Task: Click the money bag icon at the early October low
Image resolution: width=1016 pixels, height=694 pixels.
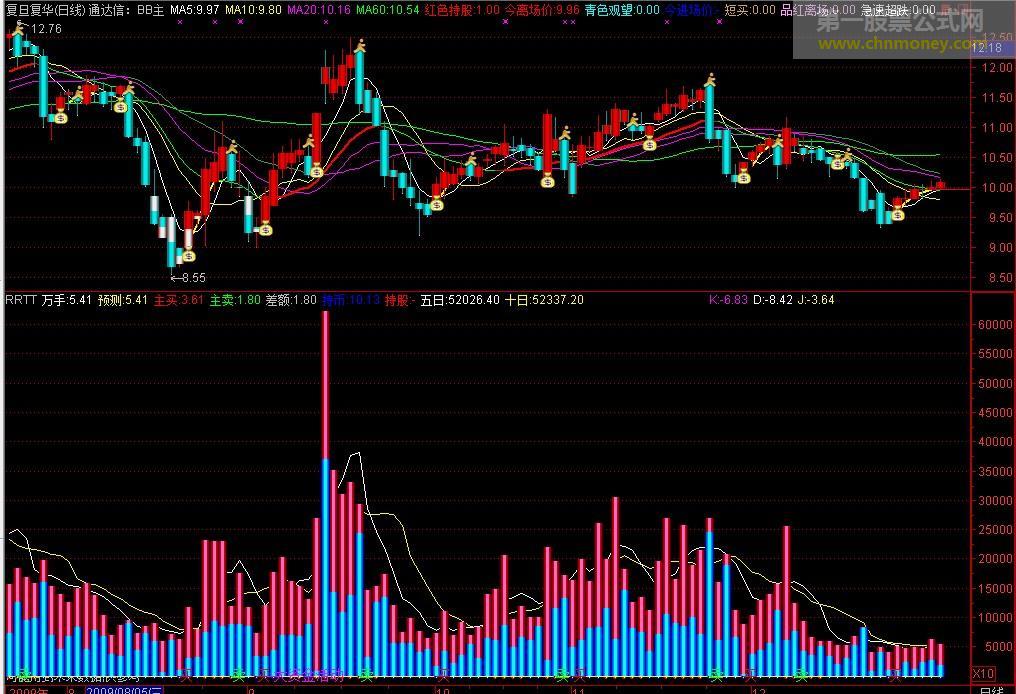Action: [x=437, y=205]
